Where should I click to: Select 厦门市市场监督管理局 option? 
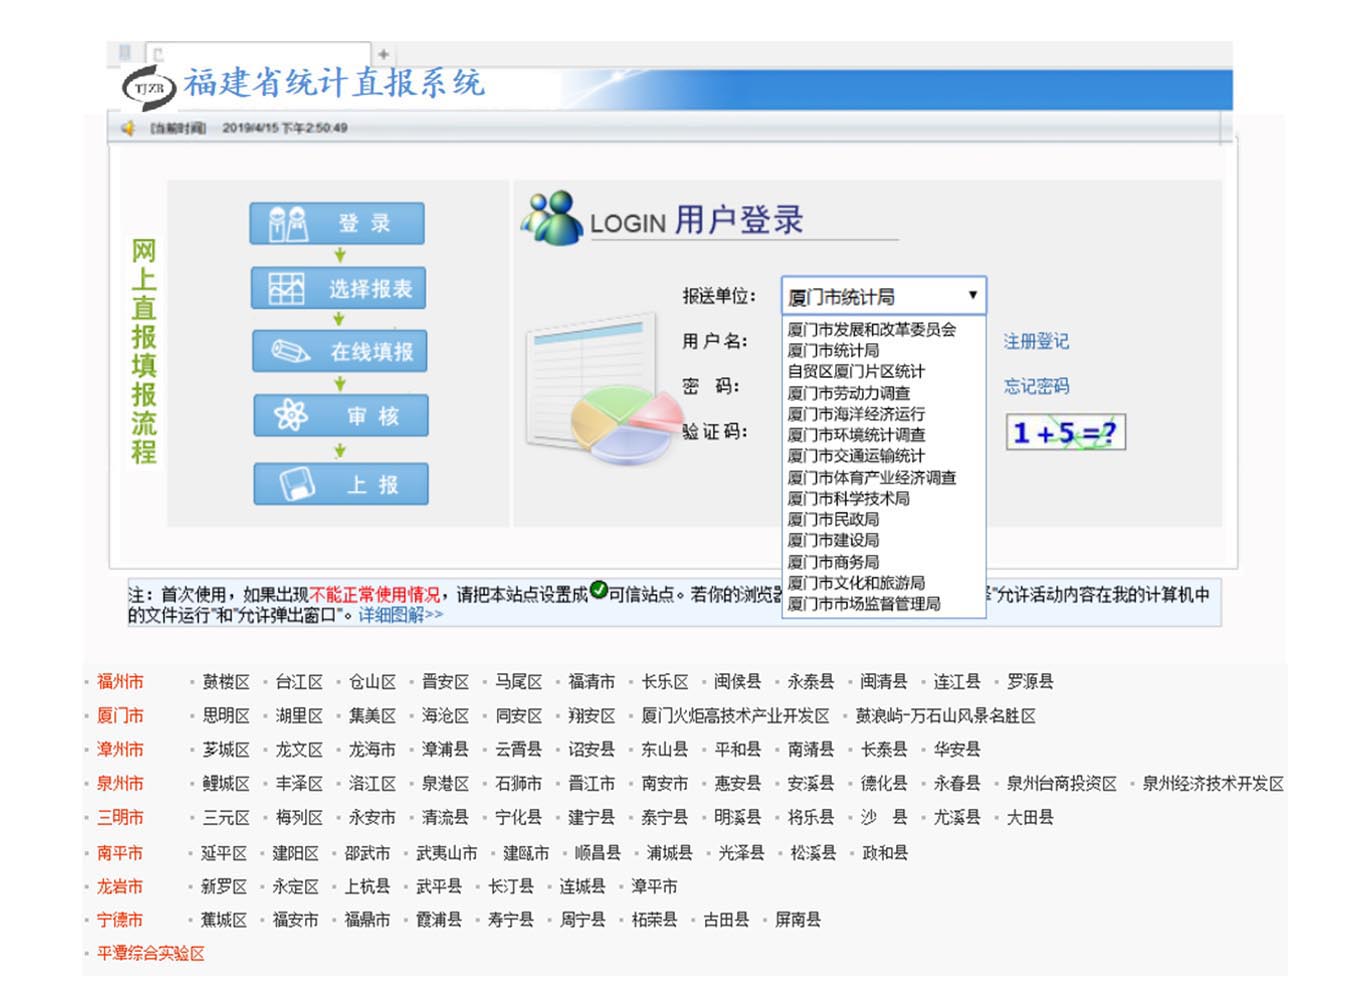[x=863, y=604]
